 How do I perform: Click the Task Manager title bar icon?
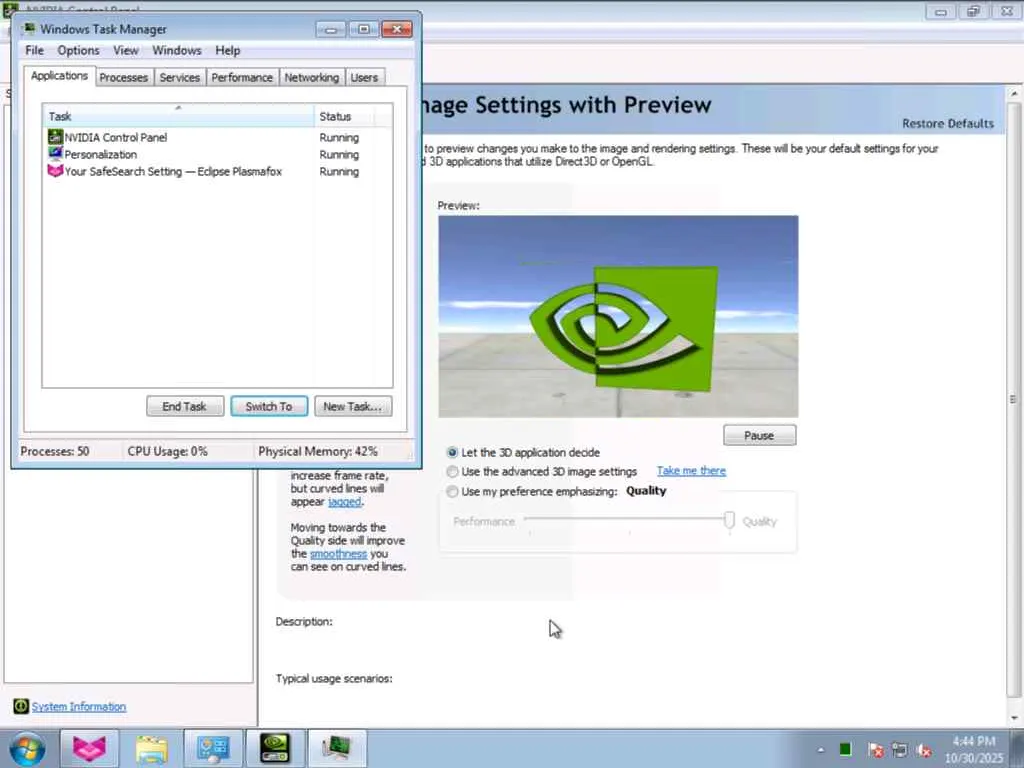[x=29, y=29]
